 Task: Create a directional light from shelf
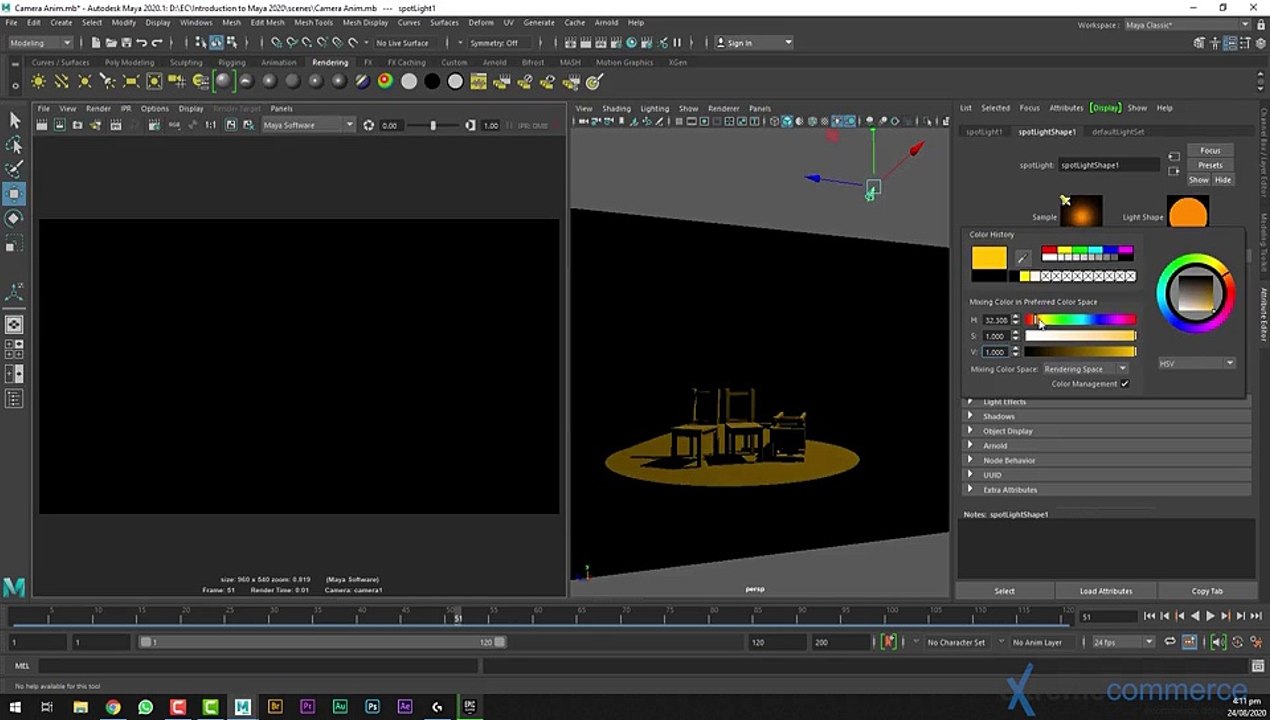click(62, 82)
